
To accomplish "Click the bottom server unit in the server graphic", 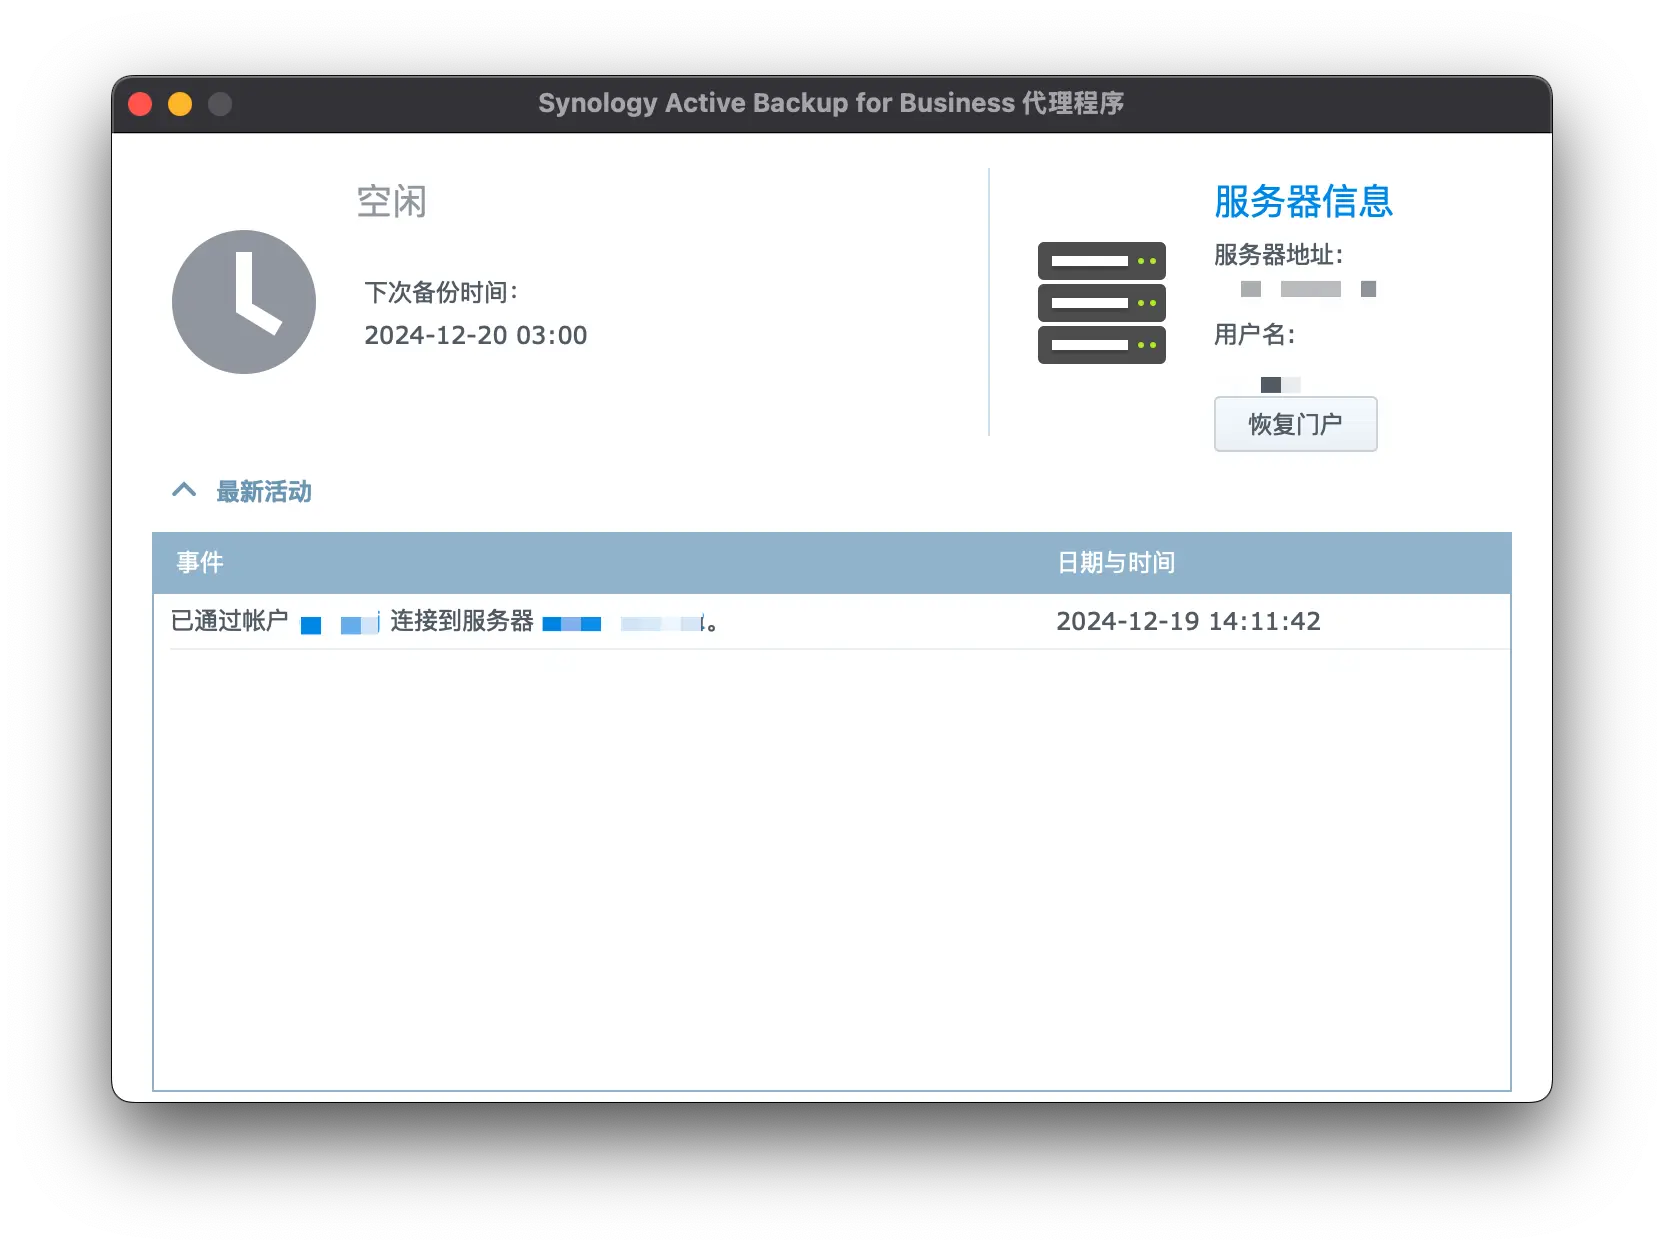I will point(1101,344).
